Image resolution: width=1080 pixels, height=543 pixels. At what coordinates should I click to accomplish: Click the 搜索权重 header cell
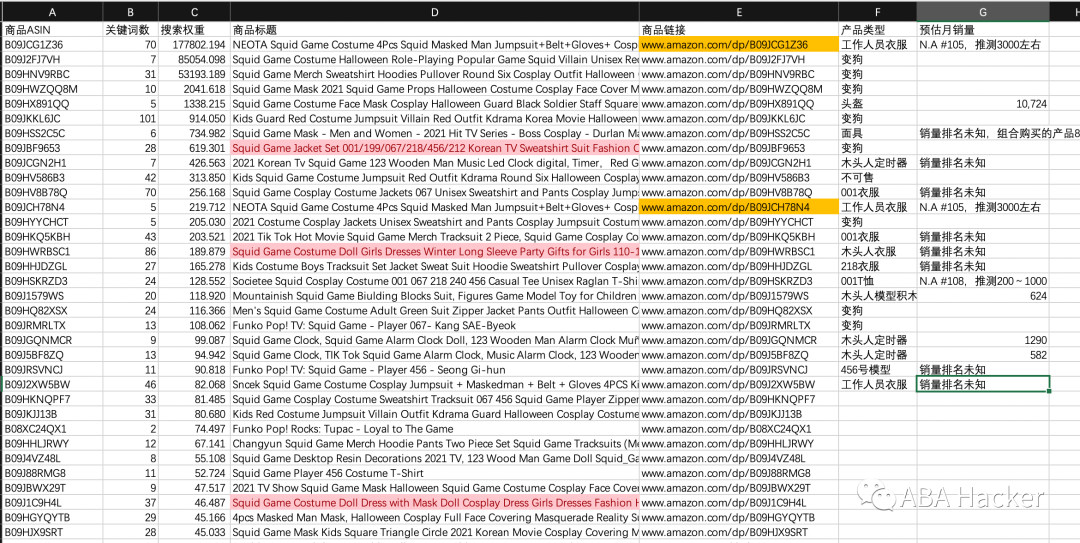click(194, 30)
